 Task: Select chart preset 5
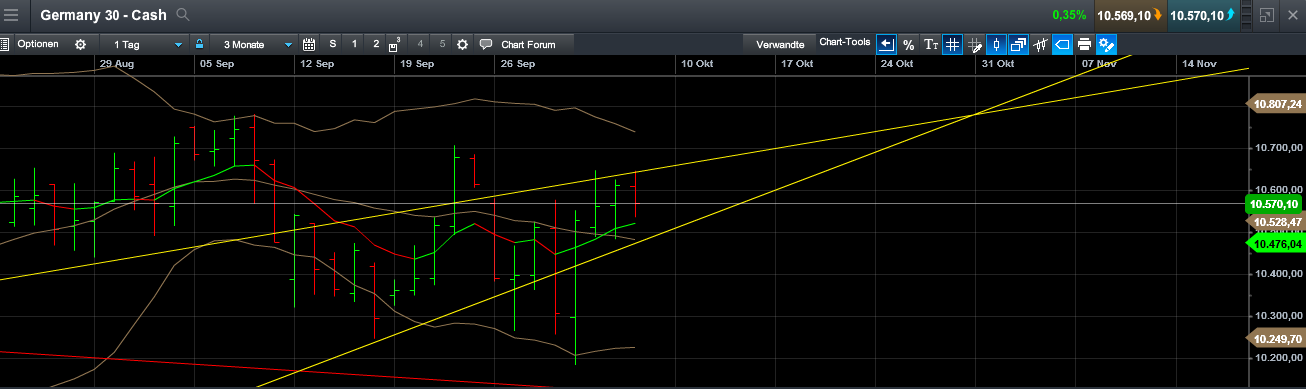(442, 44)
